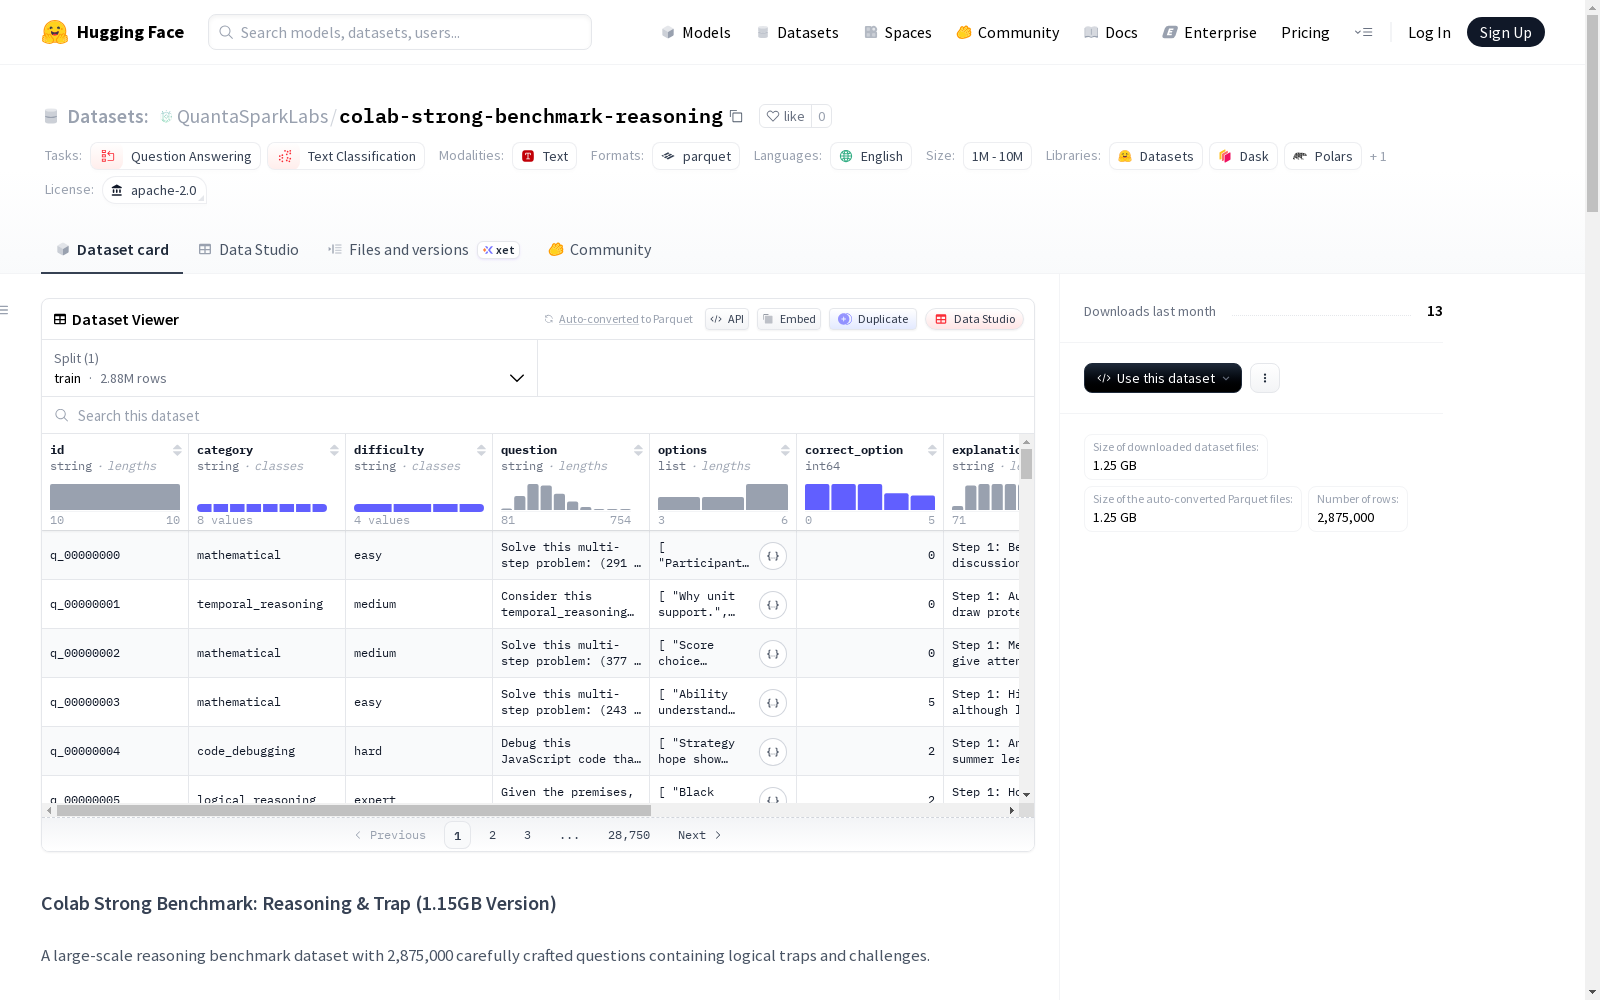Expand JSON options in row q_00000000
This screenshot has width=1600, height=1000.
coord(773,556)
